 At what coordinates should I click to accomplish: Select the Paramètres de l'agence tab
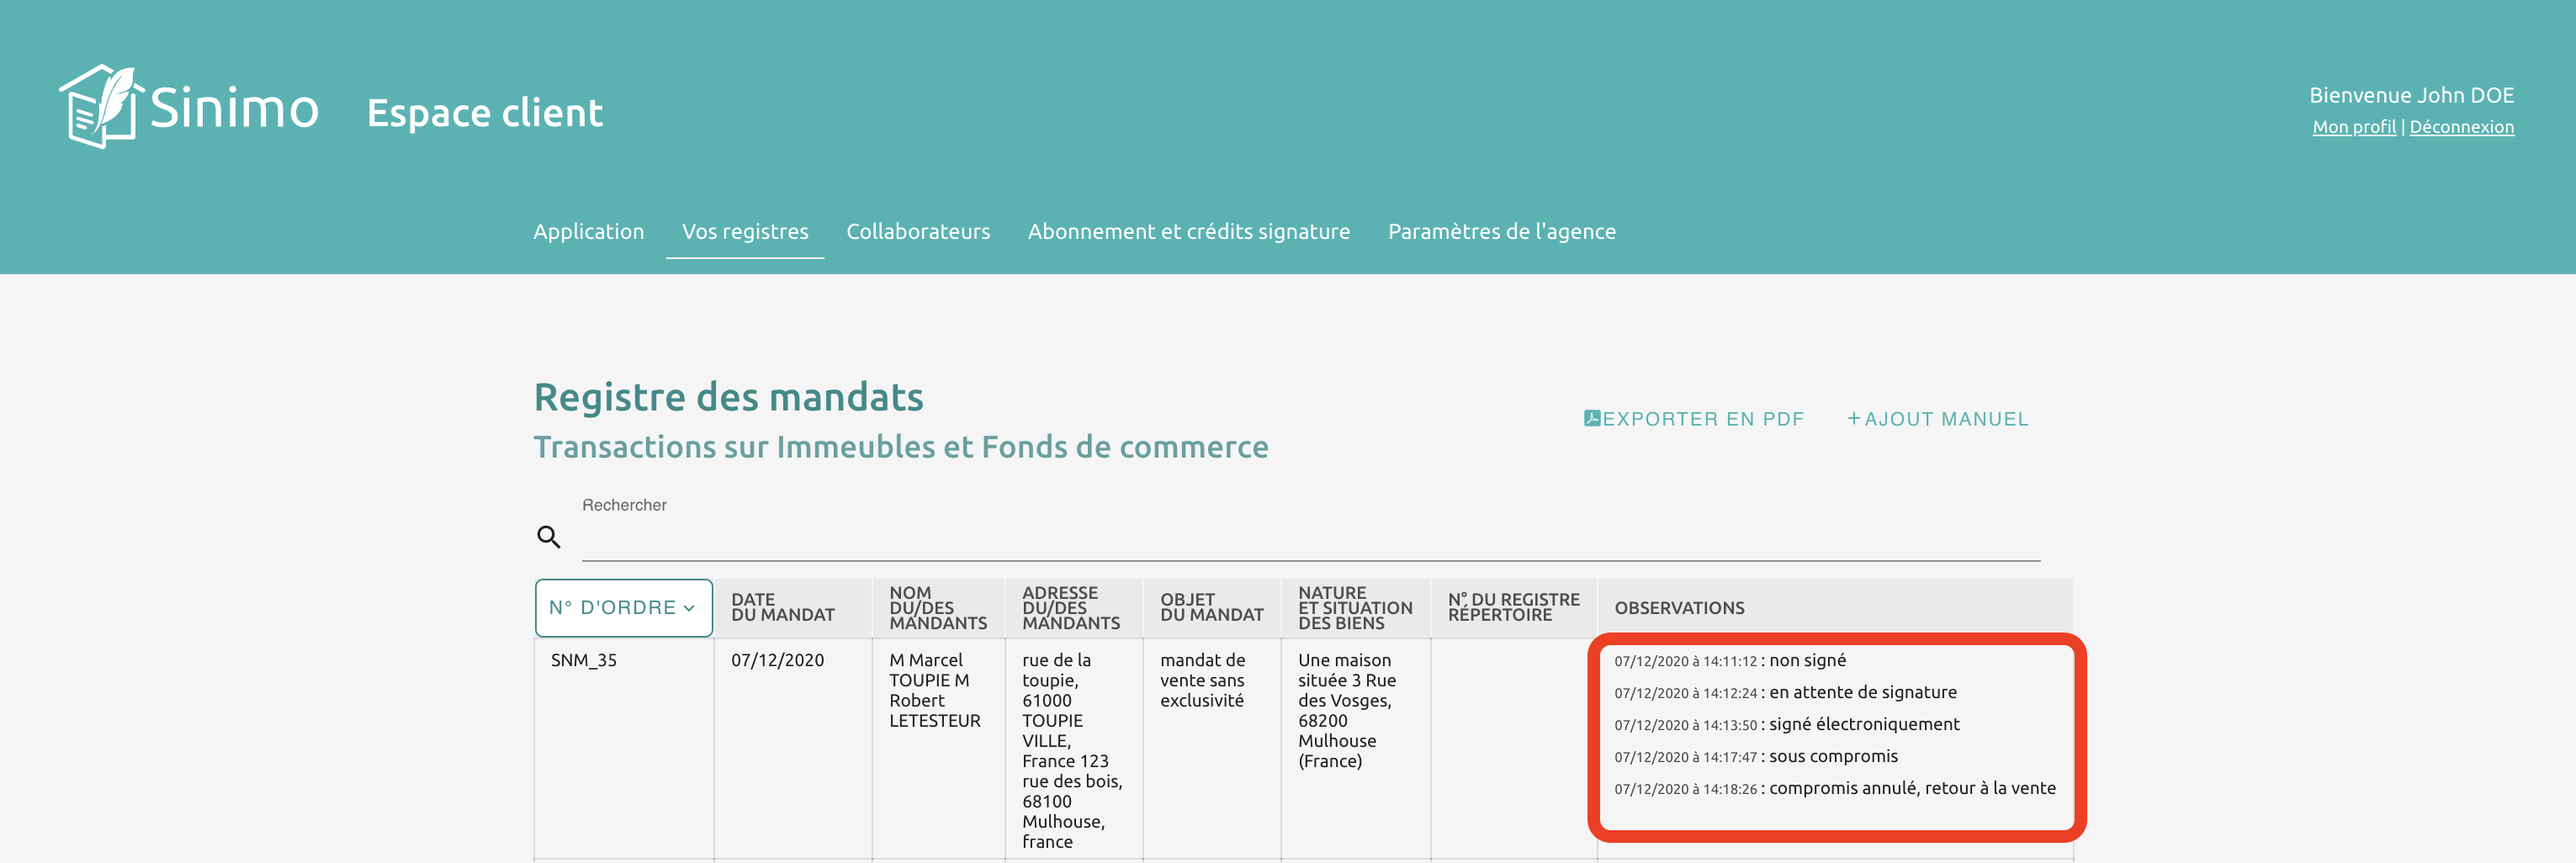(1502, 231)
